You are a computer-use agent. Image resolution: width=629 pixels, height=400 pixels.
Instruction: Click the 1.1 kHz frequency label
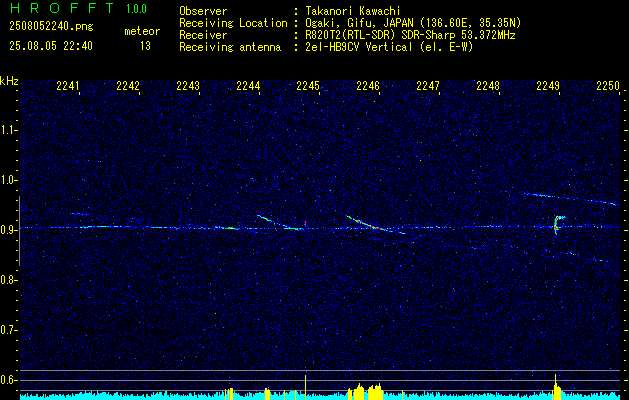pyautogui.click(x=8, y=130)
